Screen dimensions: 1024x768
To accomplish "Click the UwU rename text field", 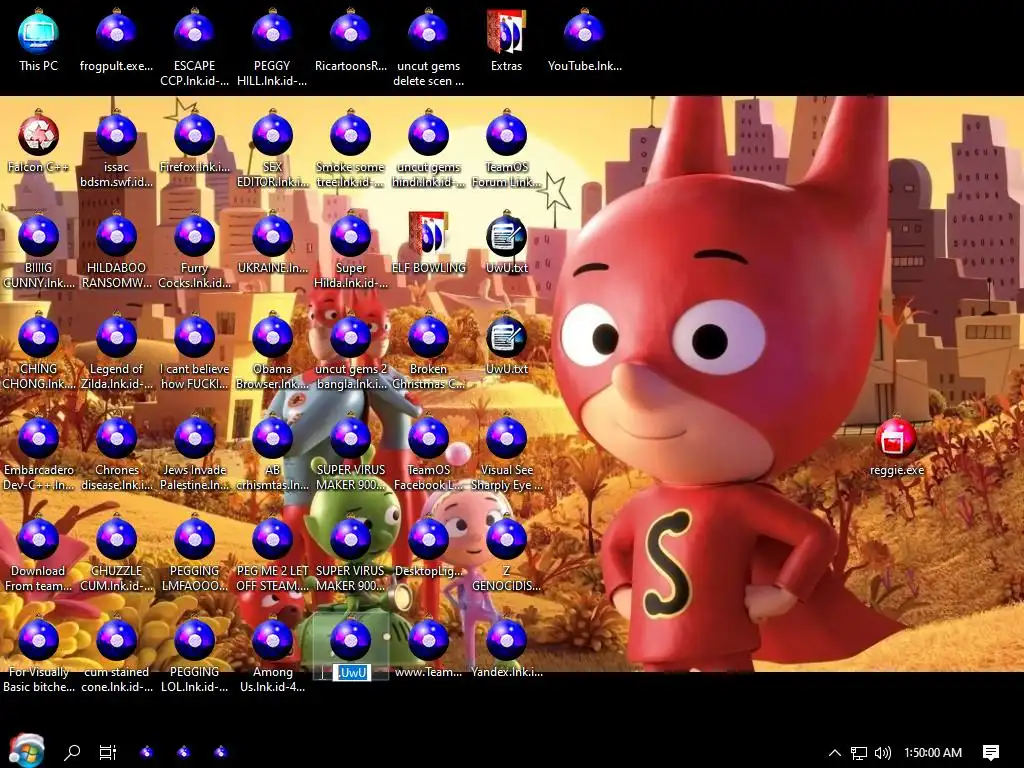I will click(x=352, y=672).
